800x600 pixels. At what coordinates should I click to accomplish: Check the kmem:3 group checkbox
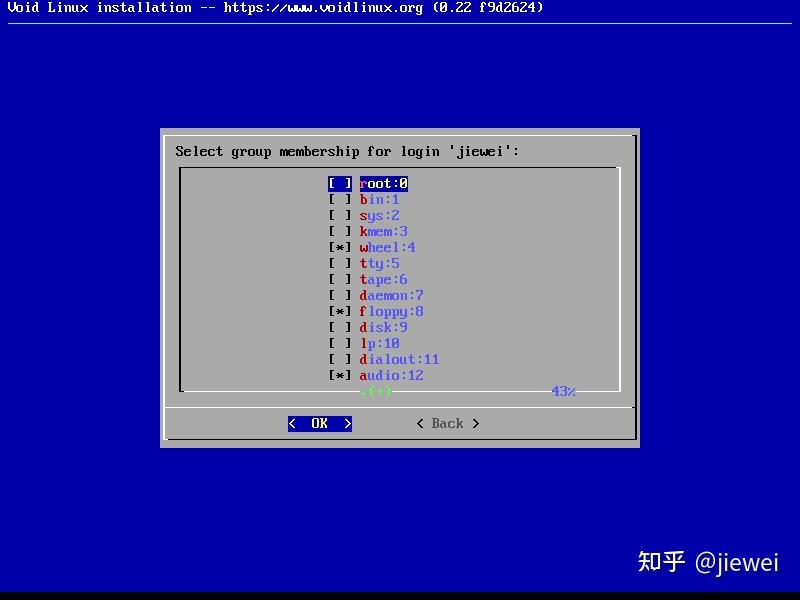[x=339, y=231]
